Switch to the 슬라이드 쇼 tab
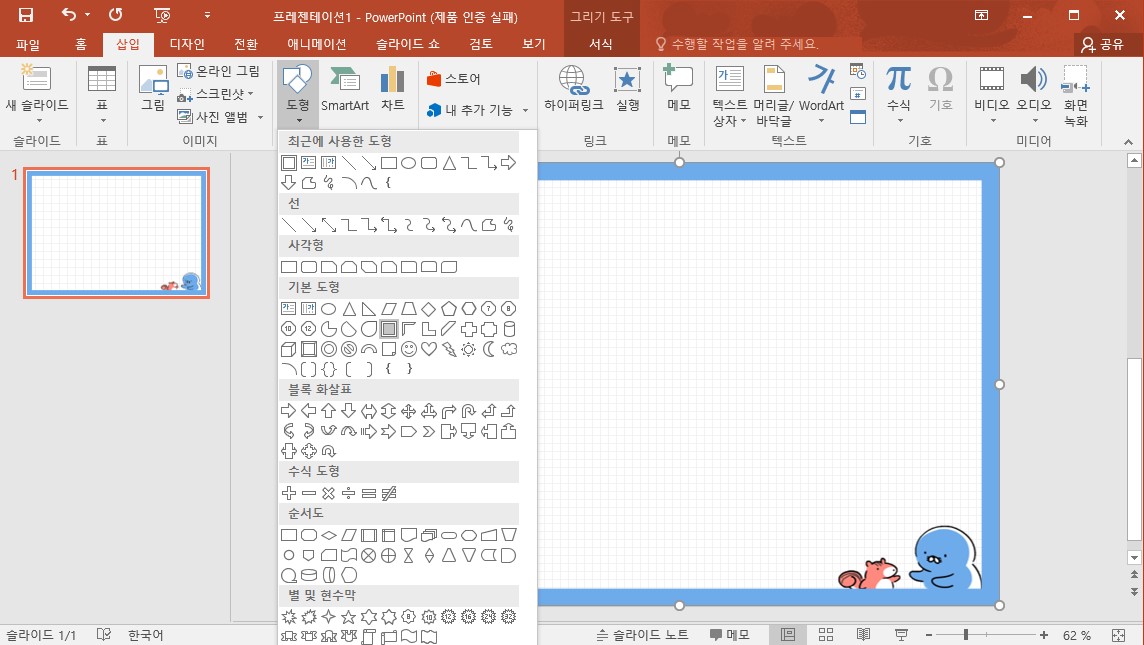 pyautogui.click(x=408, y=45)
